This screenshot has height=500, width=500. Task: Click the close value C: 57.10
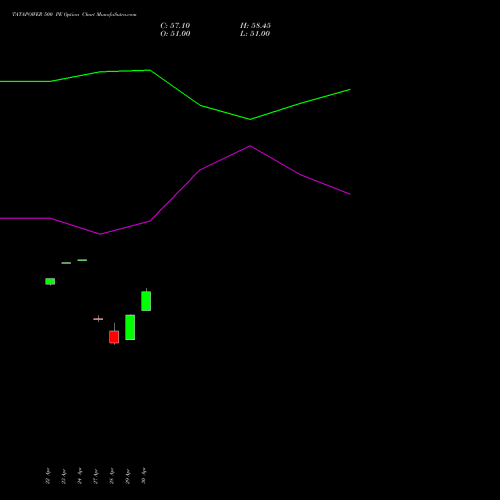pyautogui.click(x=175, y=26)
